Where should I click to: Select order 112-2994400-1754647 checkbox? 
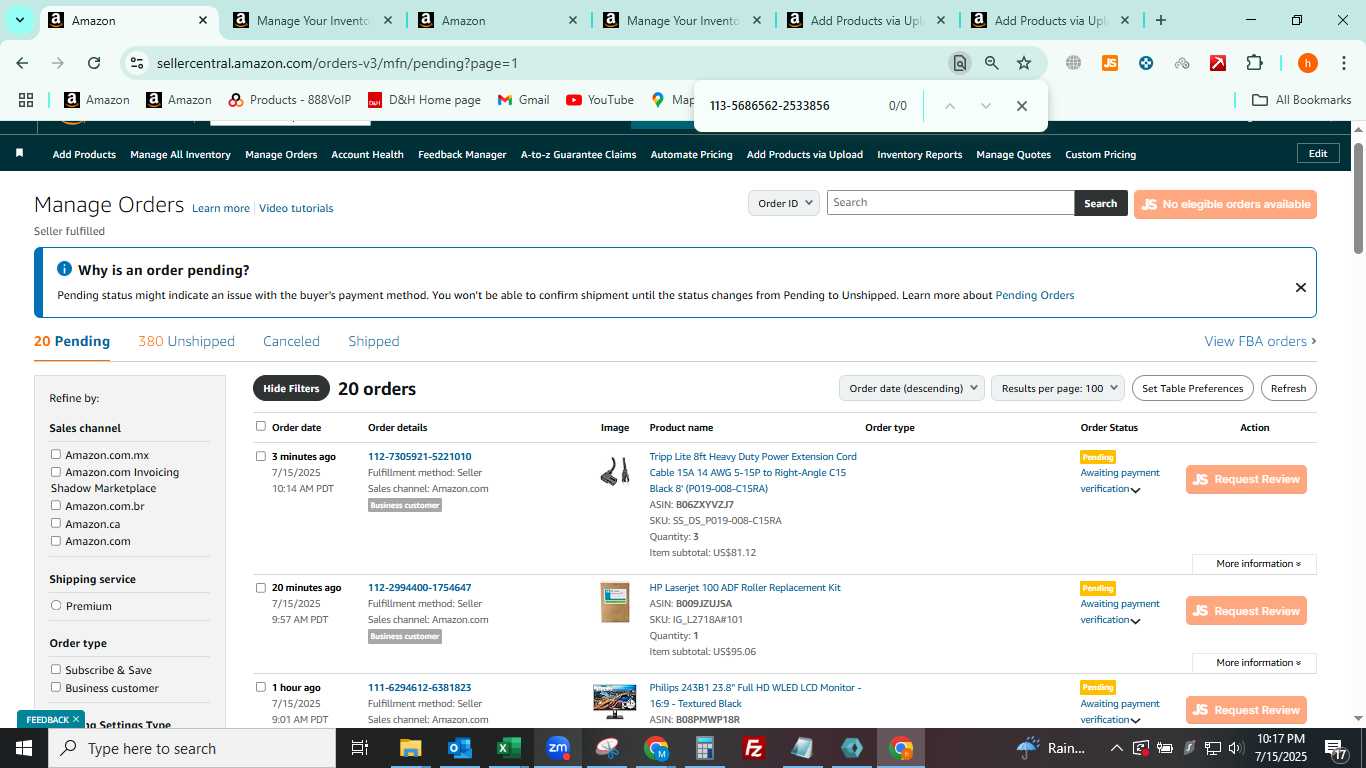pos(261,588)
